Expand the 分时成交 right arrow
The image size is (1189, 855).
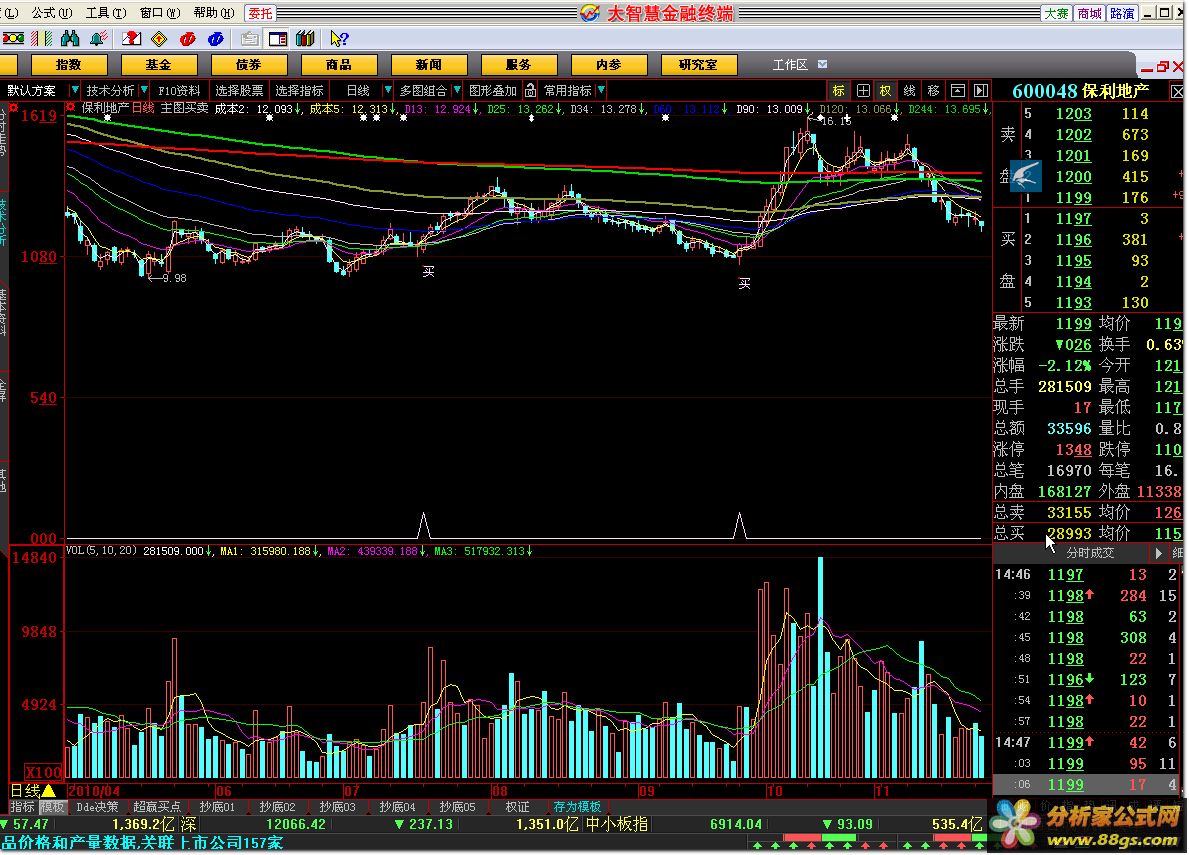pyautogui.click(x=1158, y=554)
